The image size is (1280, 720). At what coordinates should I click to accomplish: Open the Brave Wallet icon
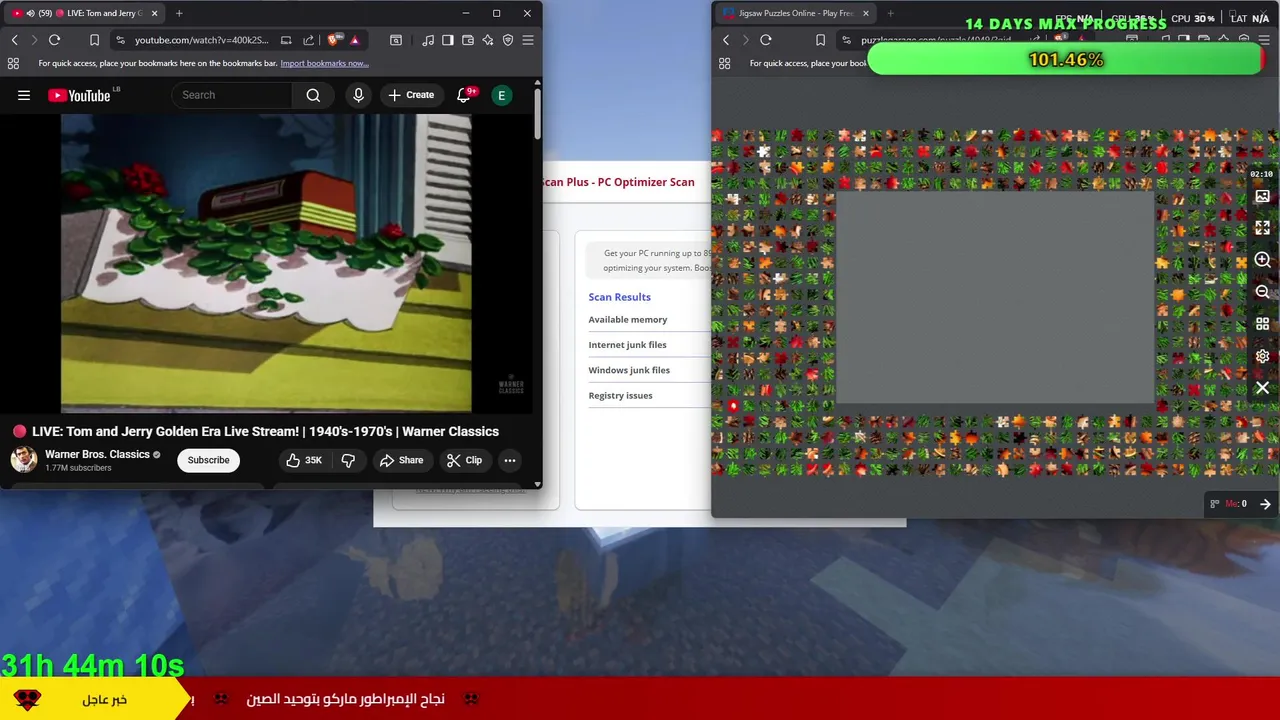467,40
